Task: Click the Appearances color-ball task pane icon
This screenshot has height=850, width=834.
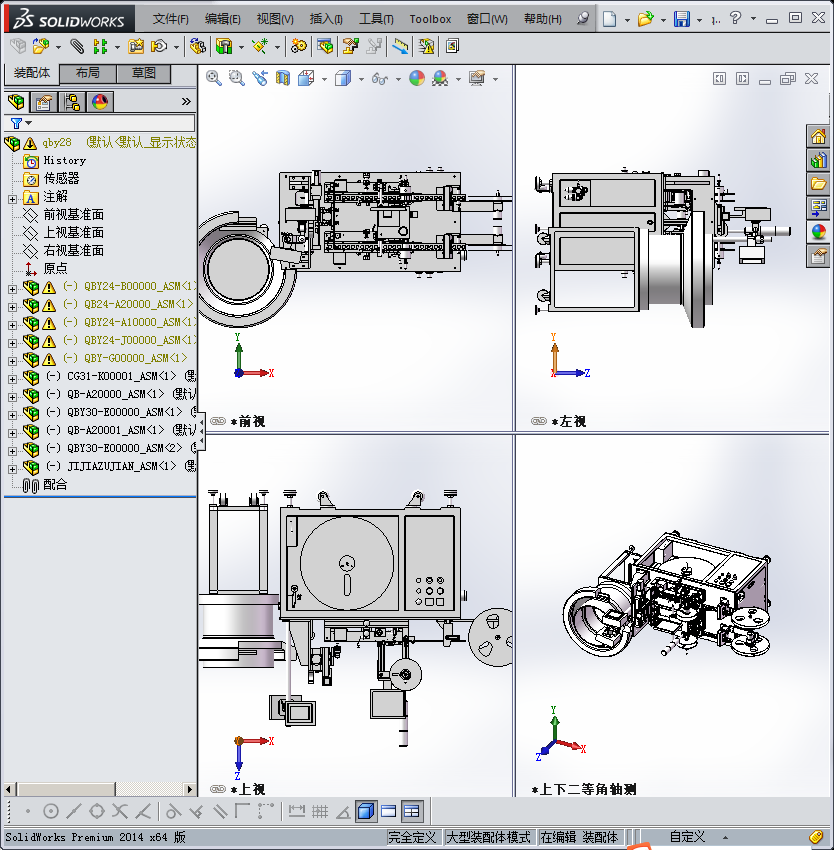Action: point(818,231)
